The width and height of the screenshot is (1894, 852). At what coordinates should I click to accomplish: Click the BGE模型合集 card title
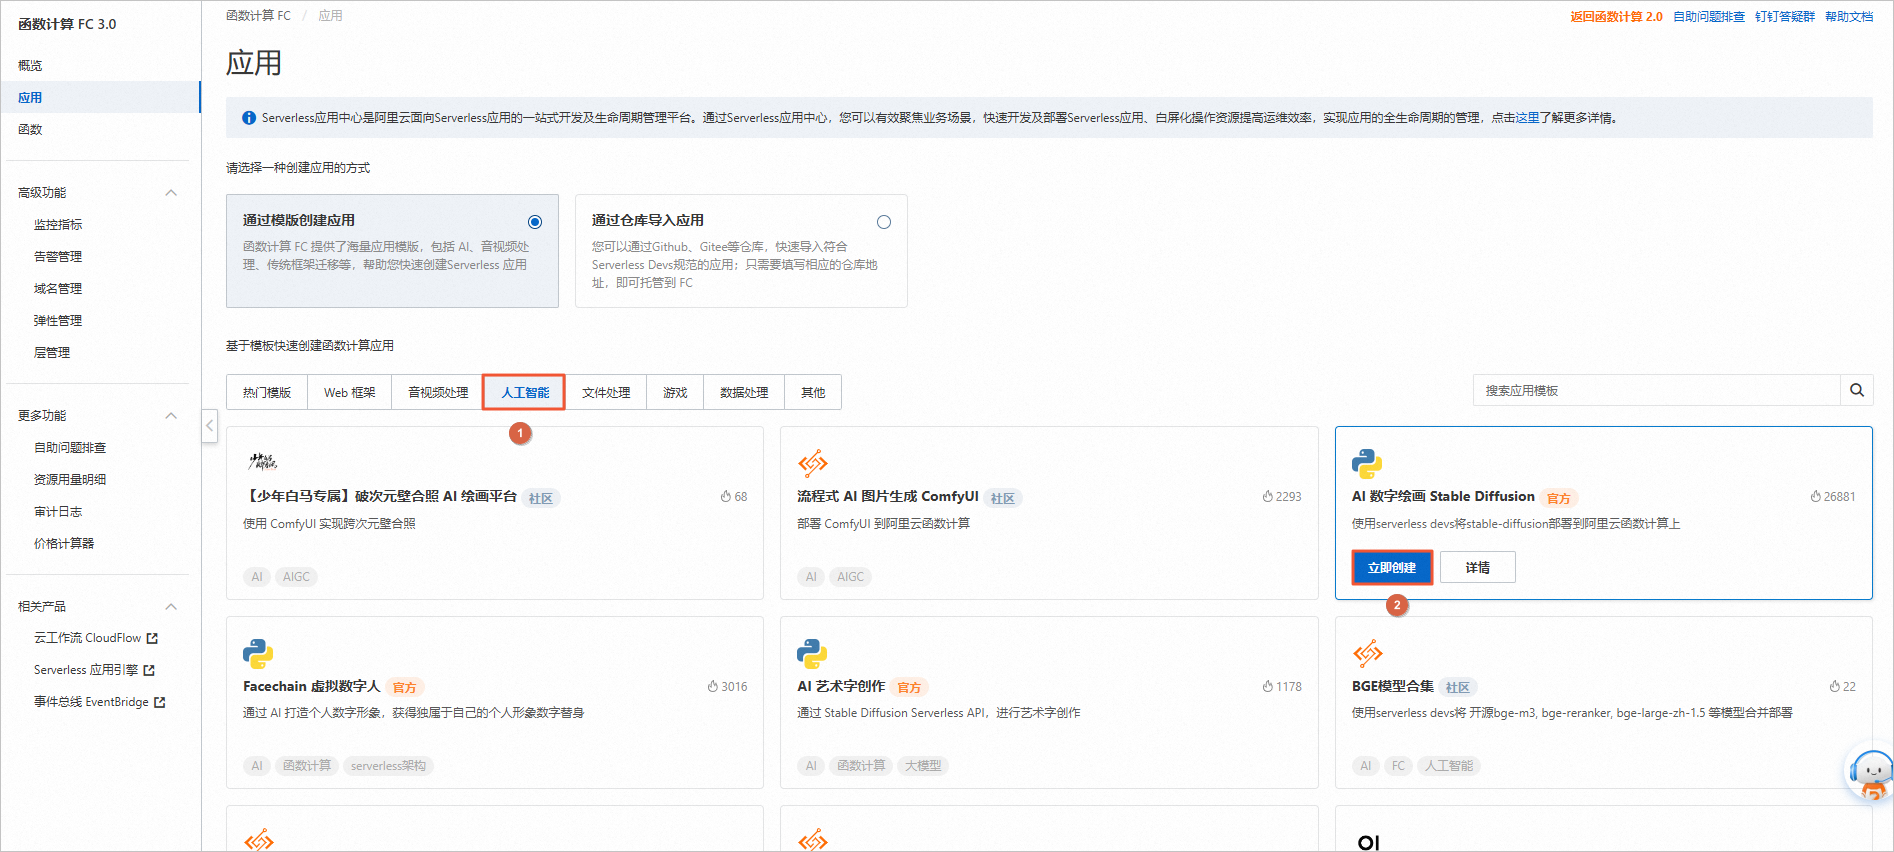(1393, 686)
